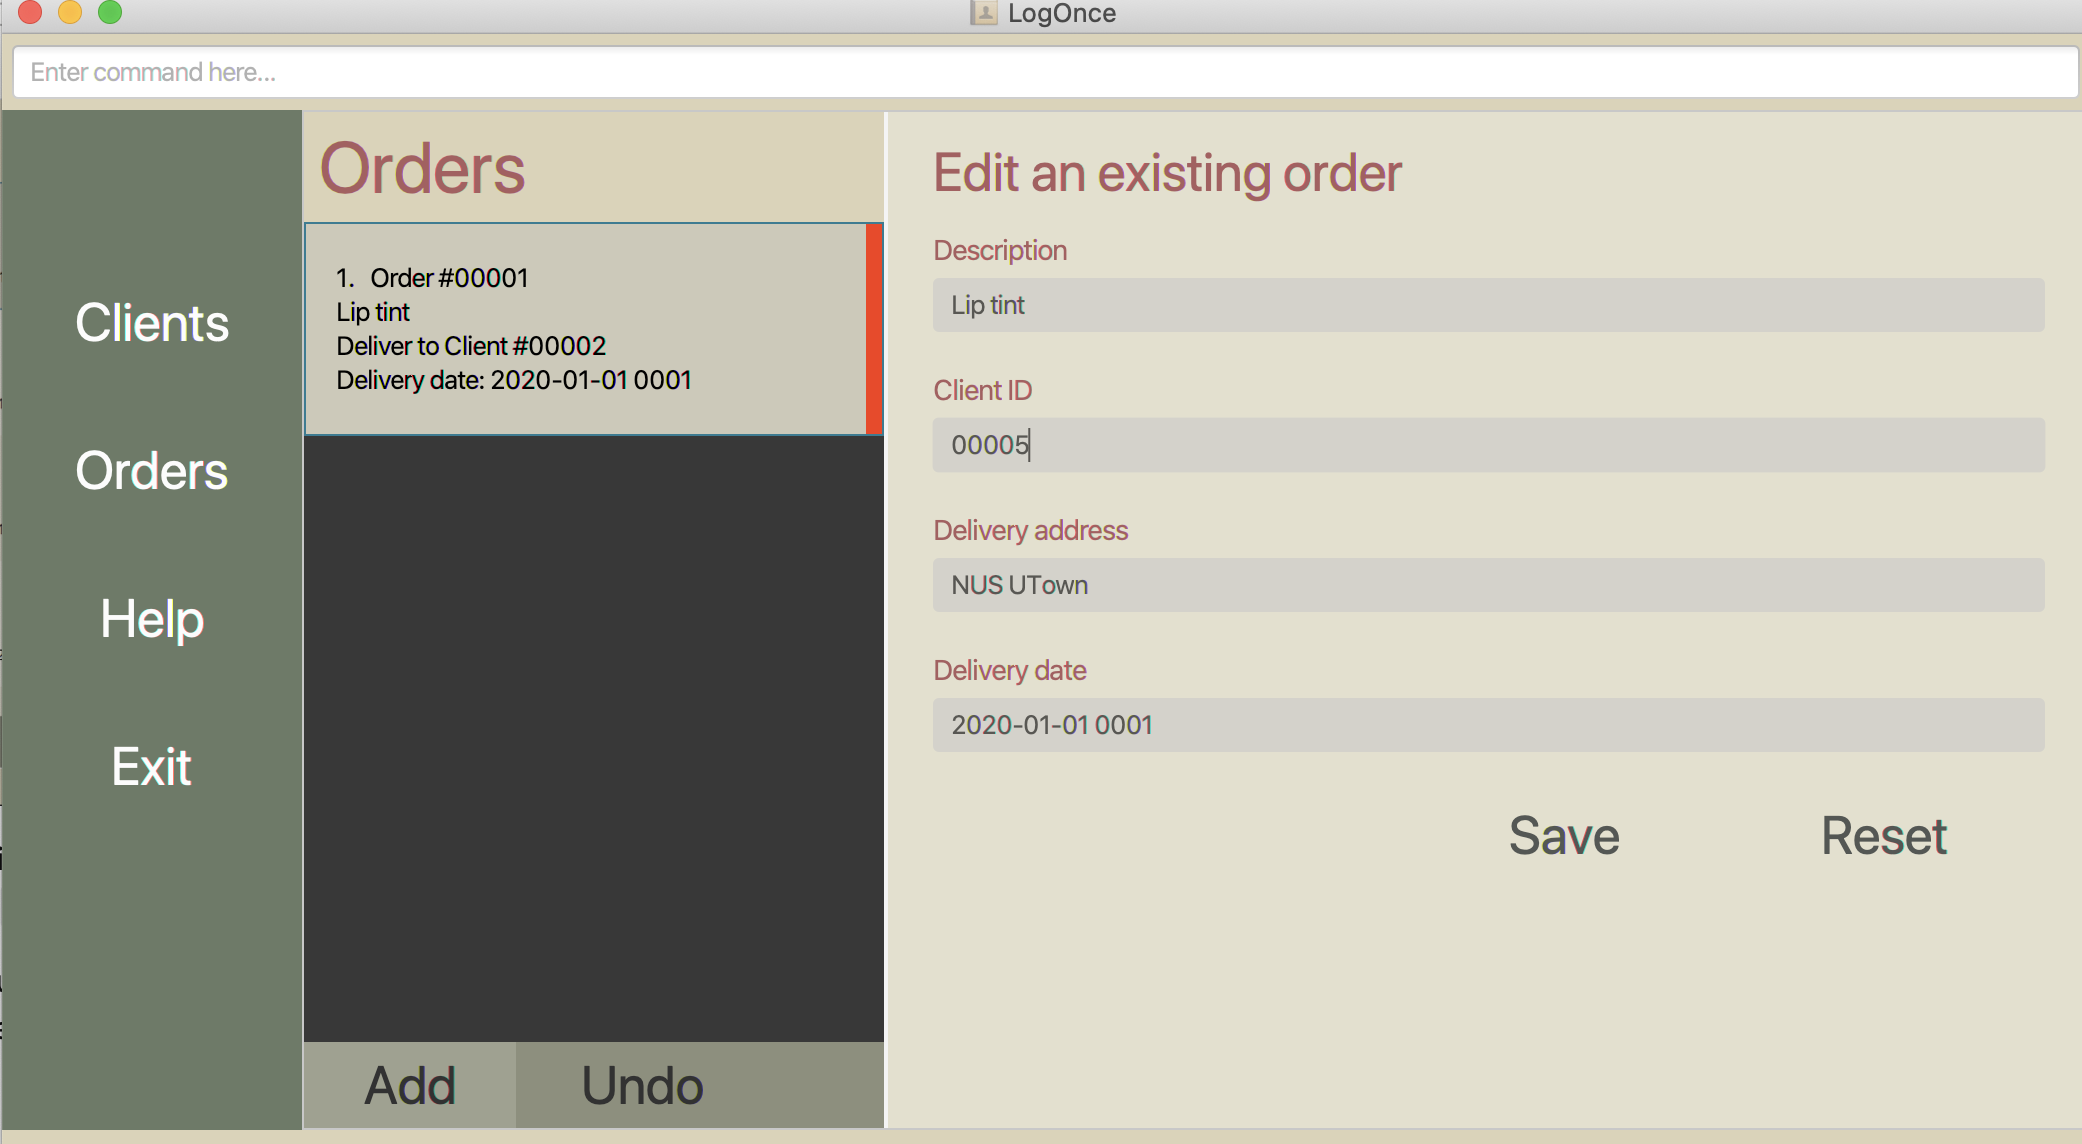Select the Order #00001 card
Viewport: 2082px width, 1144px height.
(x=585, y=329)
